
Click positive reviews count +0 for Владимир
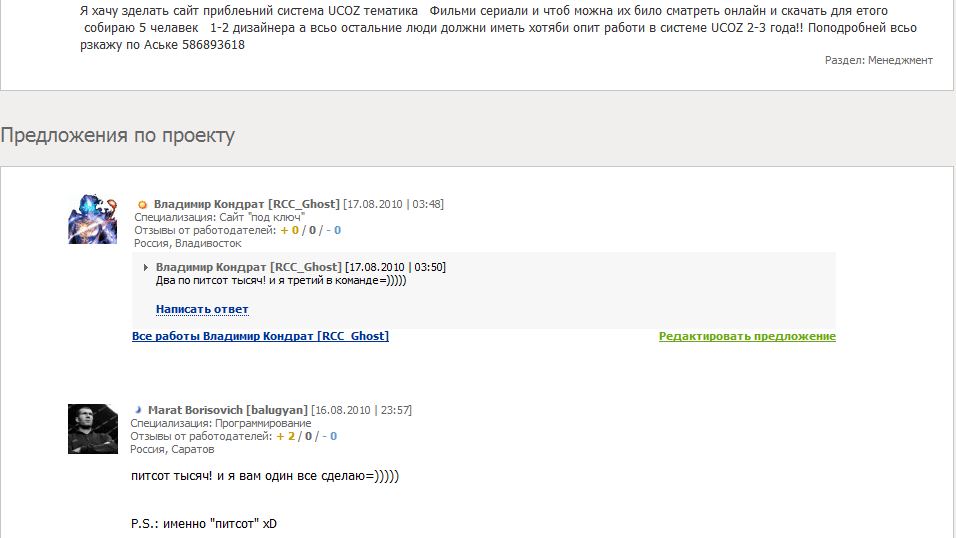(290, 230)
